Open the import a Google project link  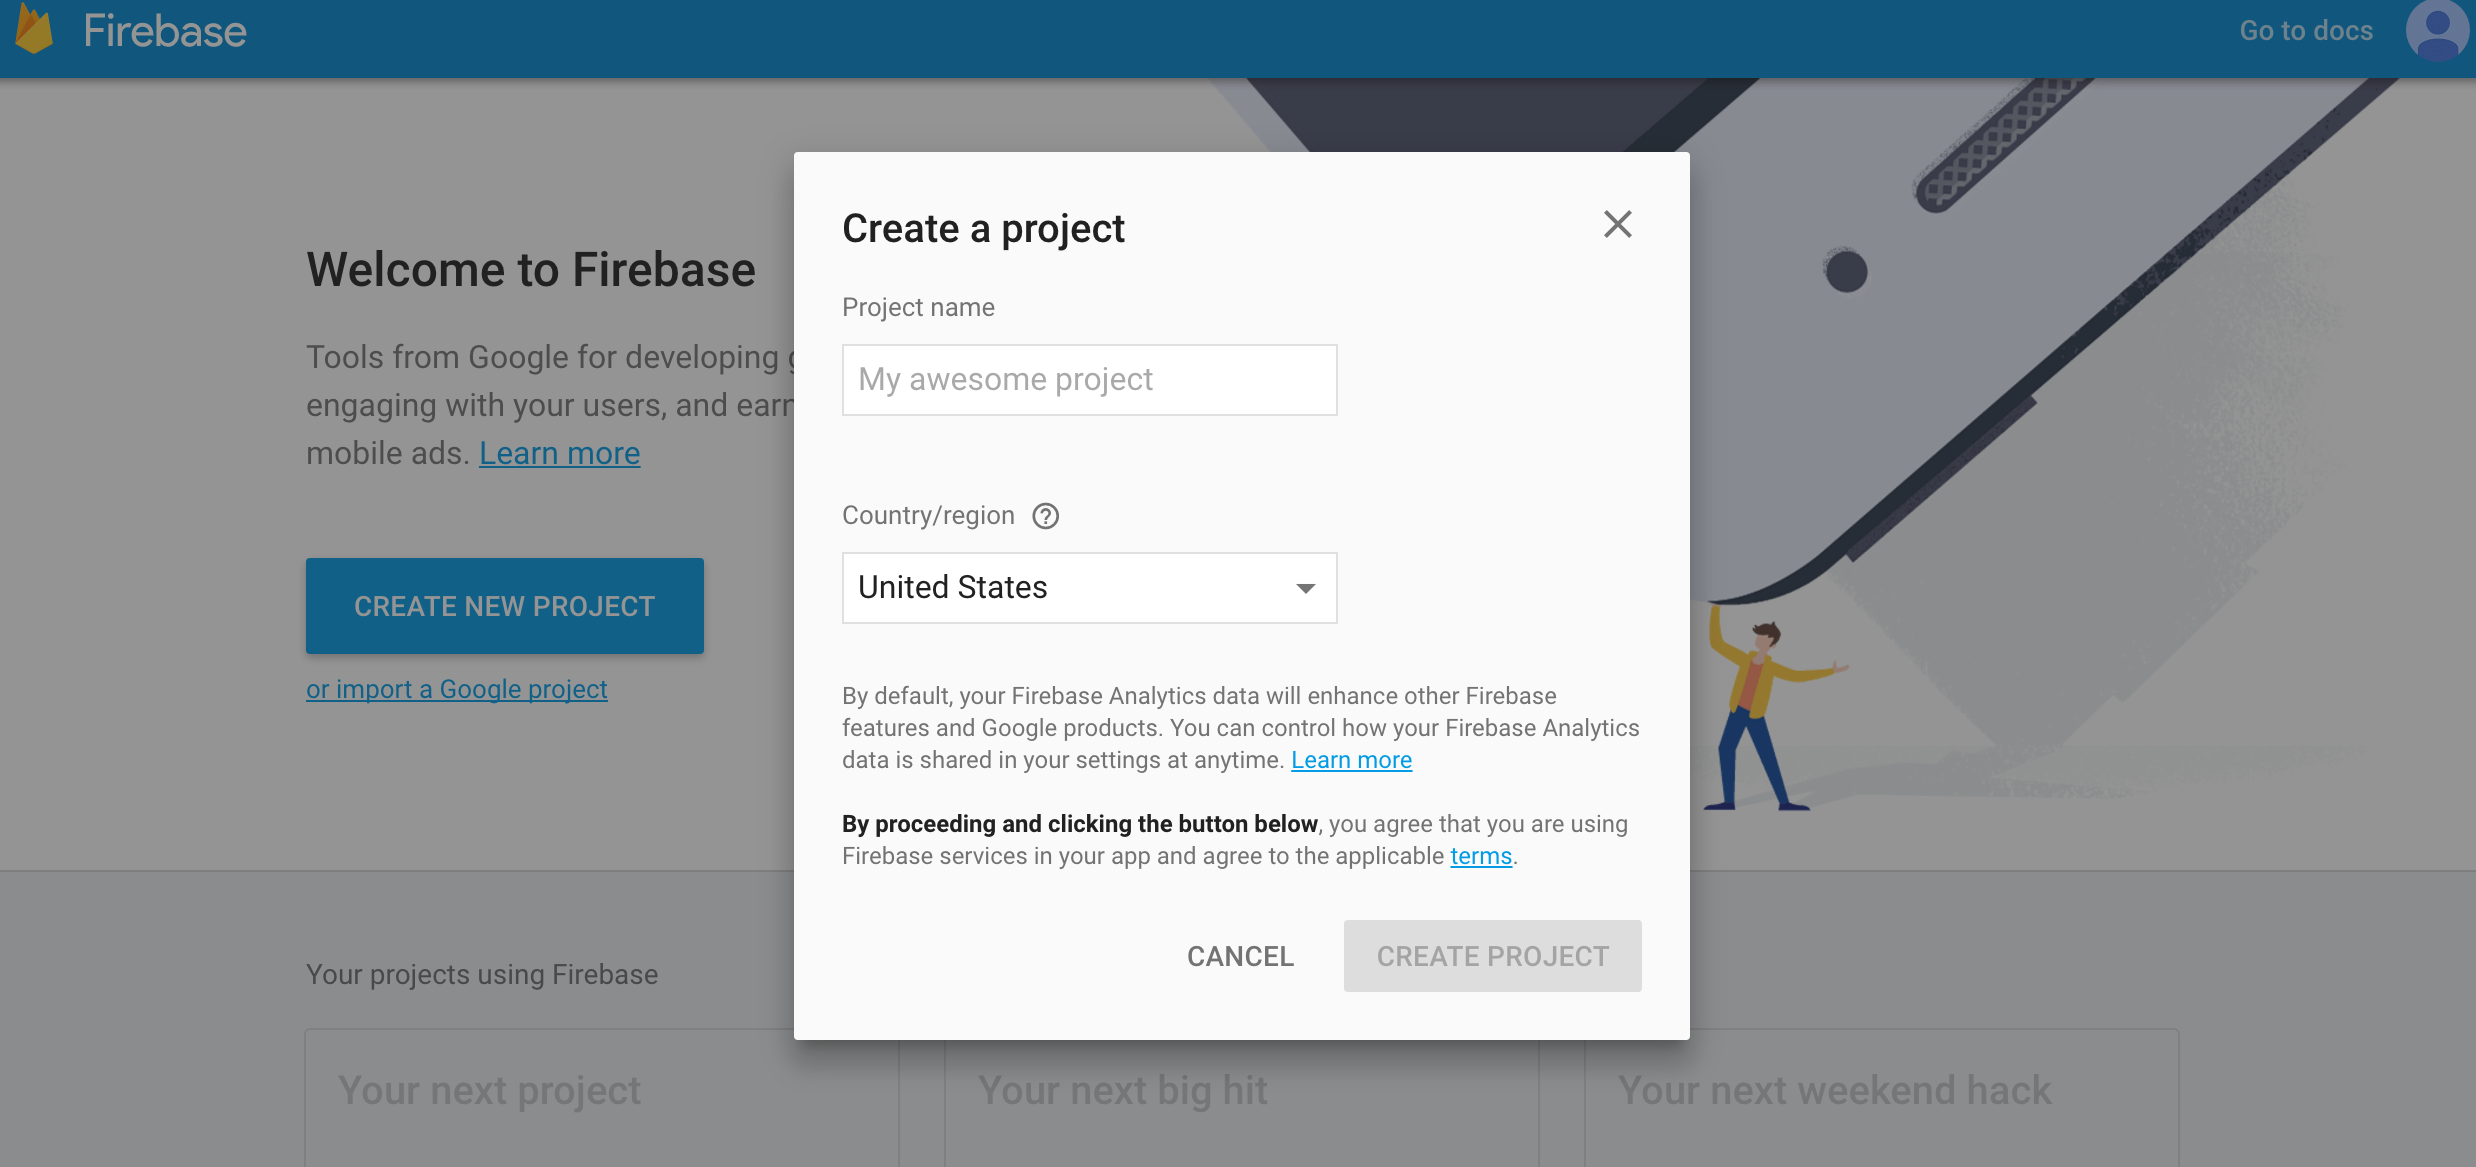pyautogui.click(x=457, y=689)
